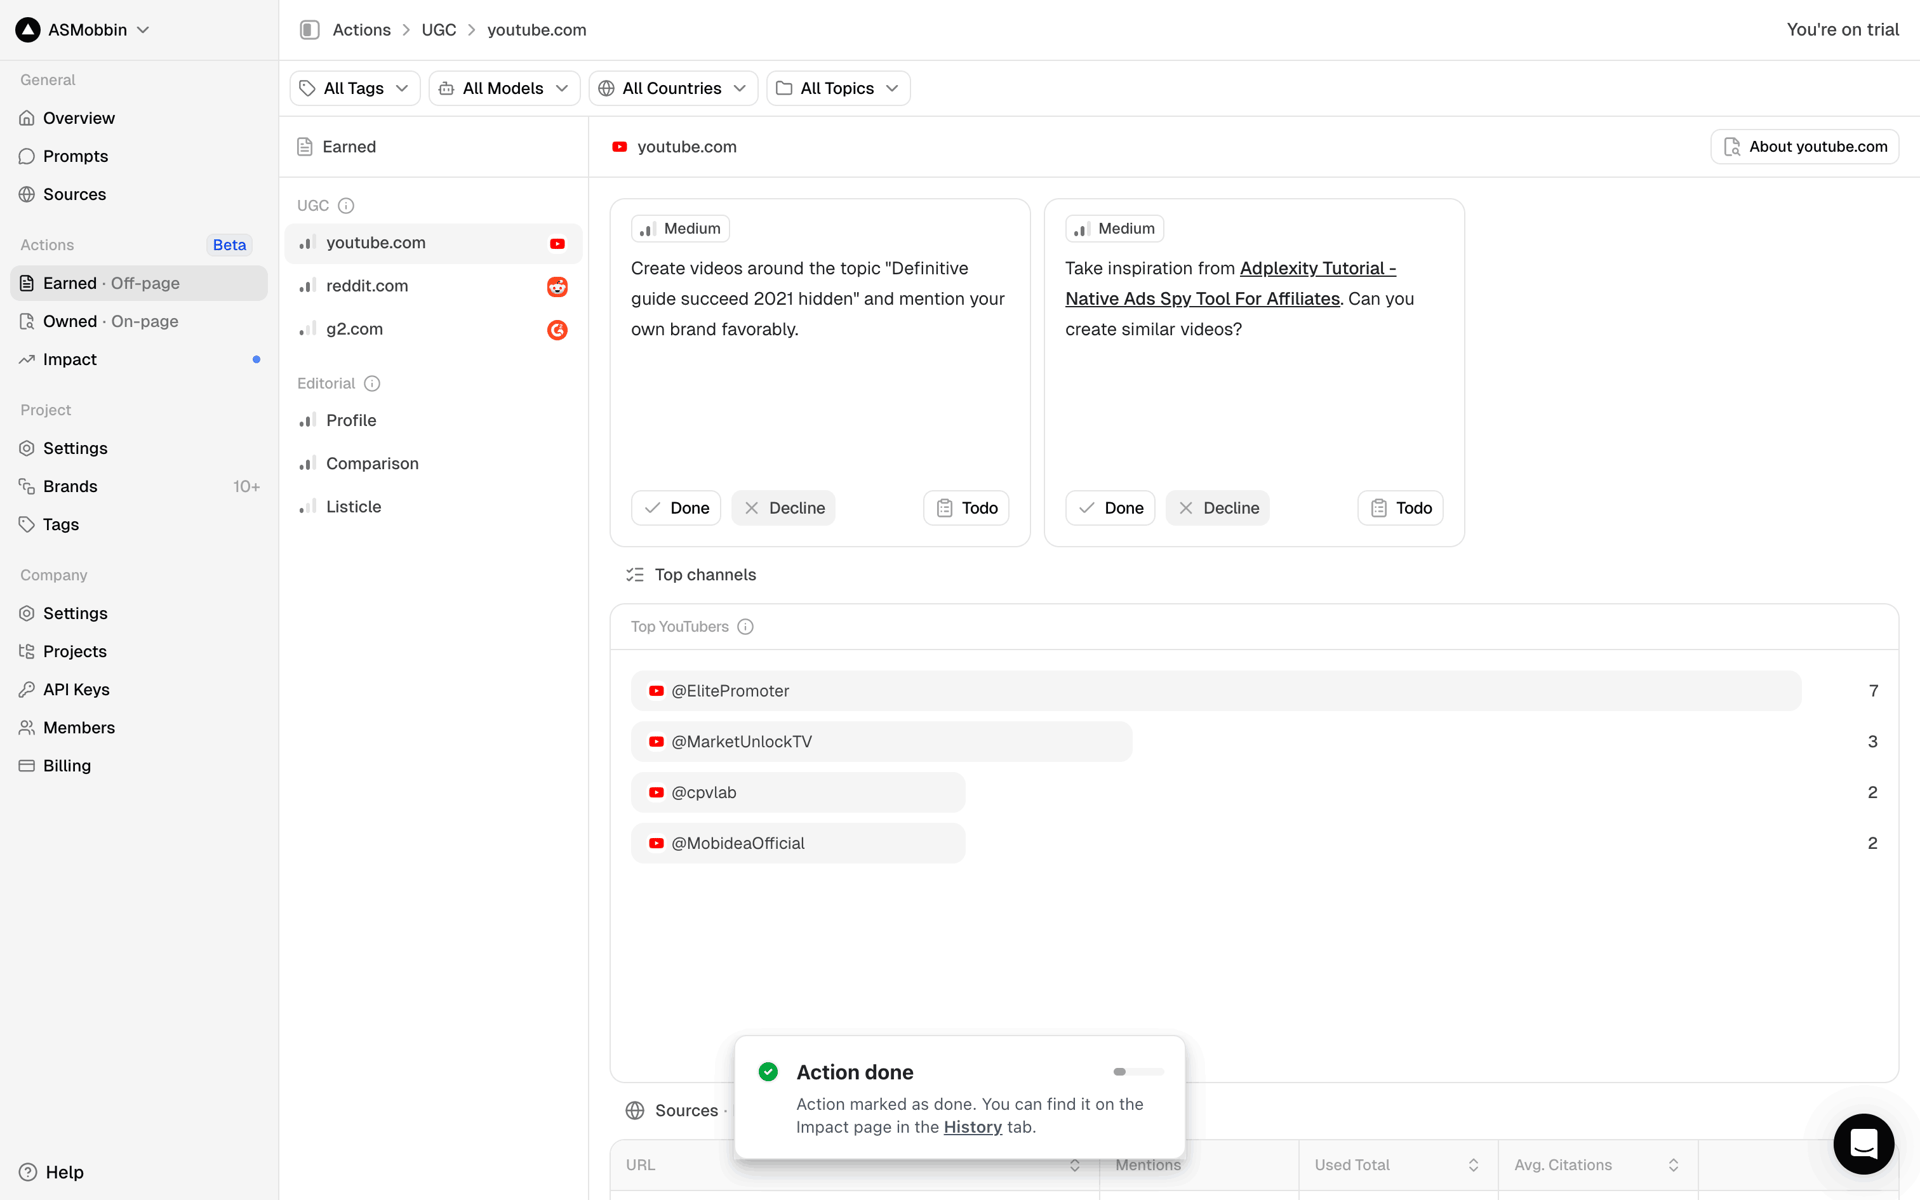Select Owned On-page actions

139,321
